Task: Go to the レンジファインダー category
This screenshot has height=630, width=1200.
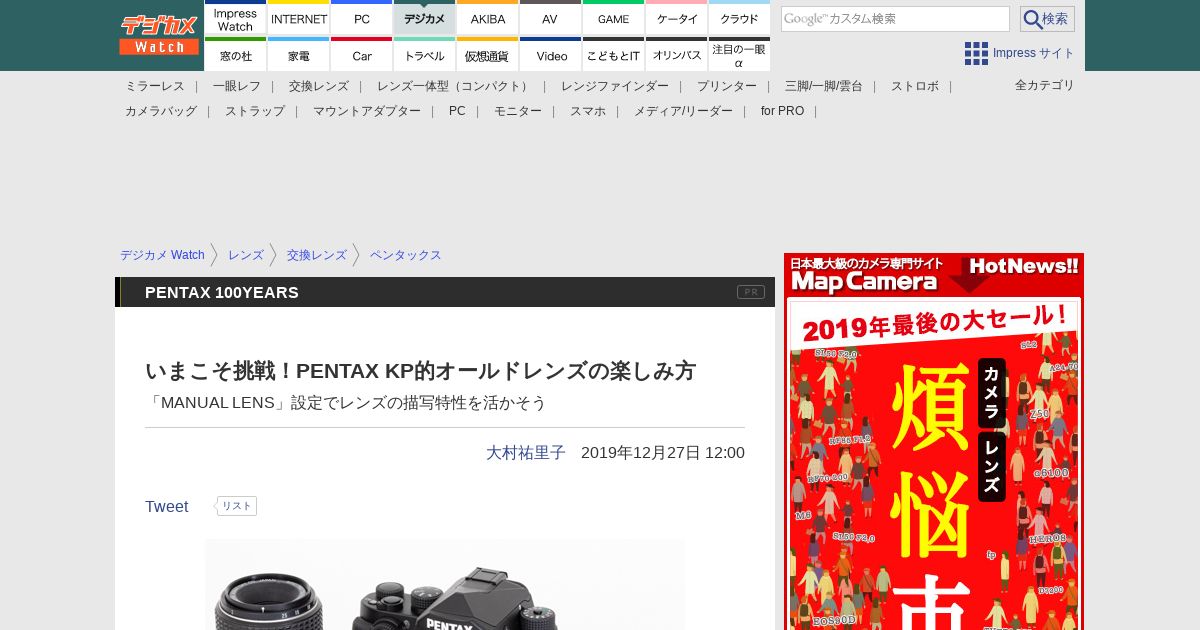Action: click(x=615, y=86)
